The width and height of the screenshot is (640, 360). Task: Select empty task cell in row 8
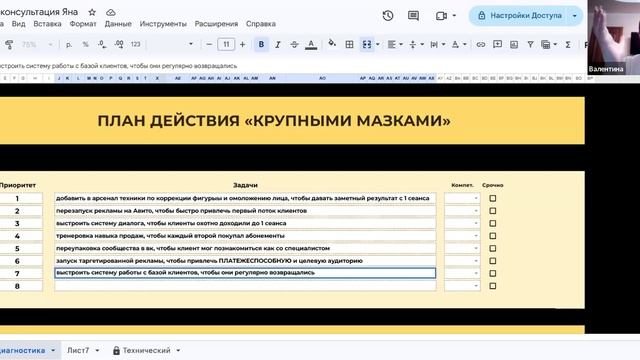245,286
